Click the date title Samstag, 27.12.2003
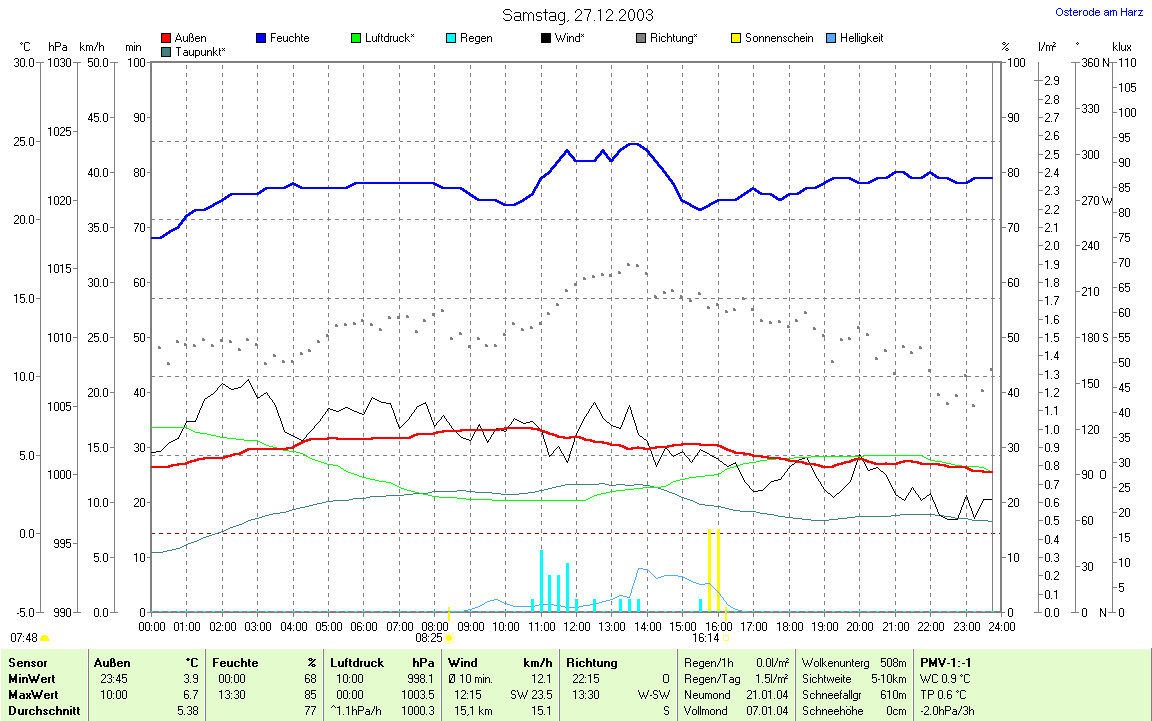 (577, 15)
